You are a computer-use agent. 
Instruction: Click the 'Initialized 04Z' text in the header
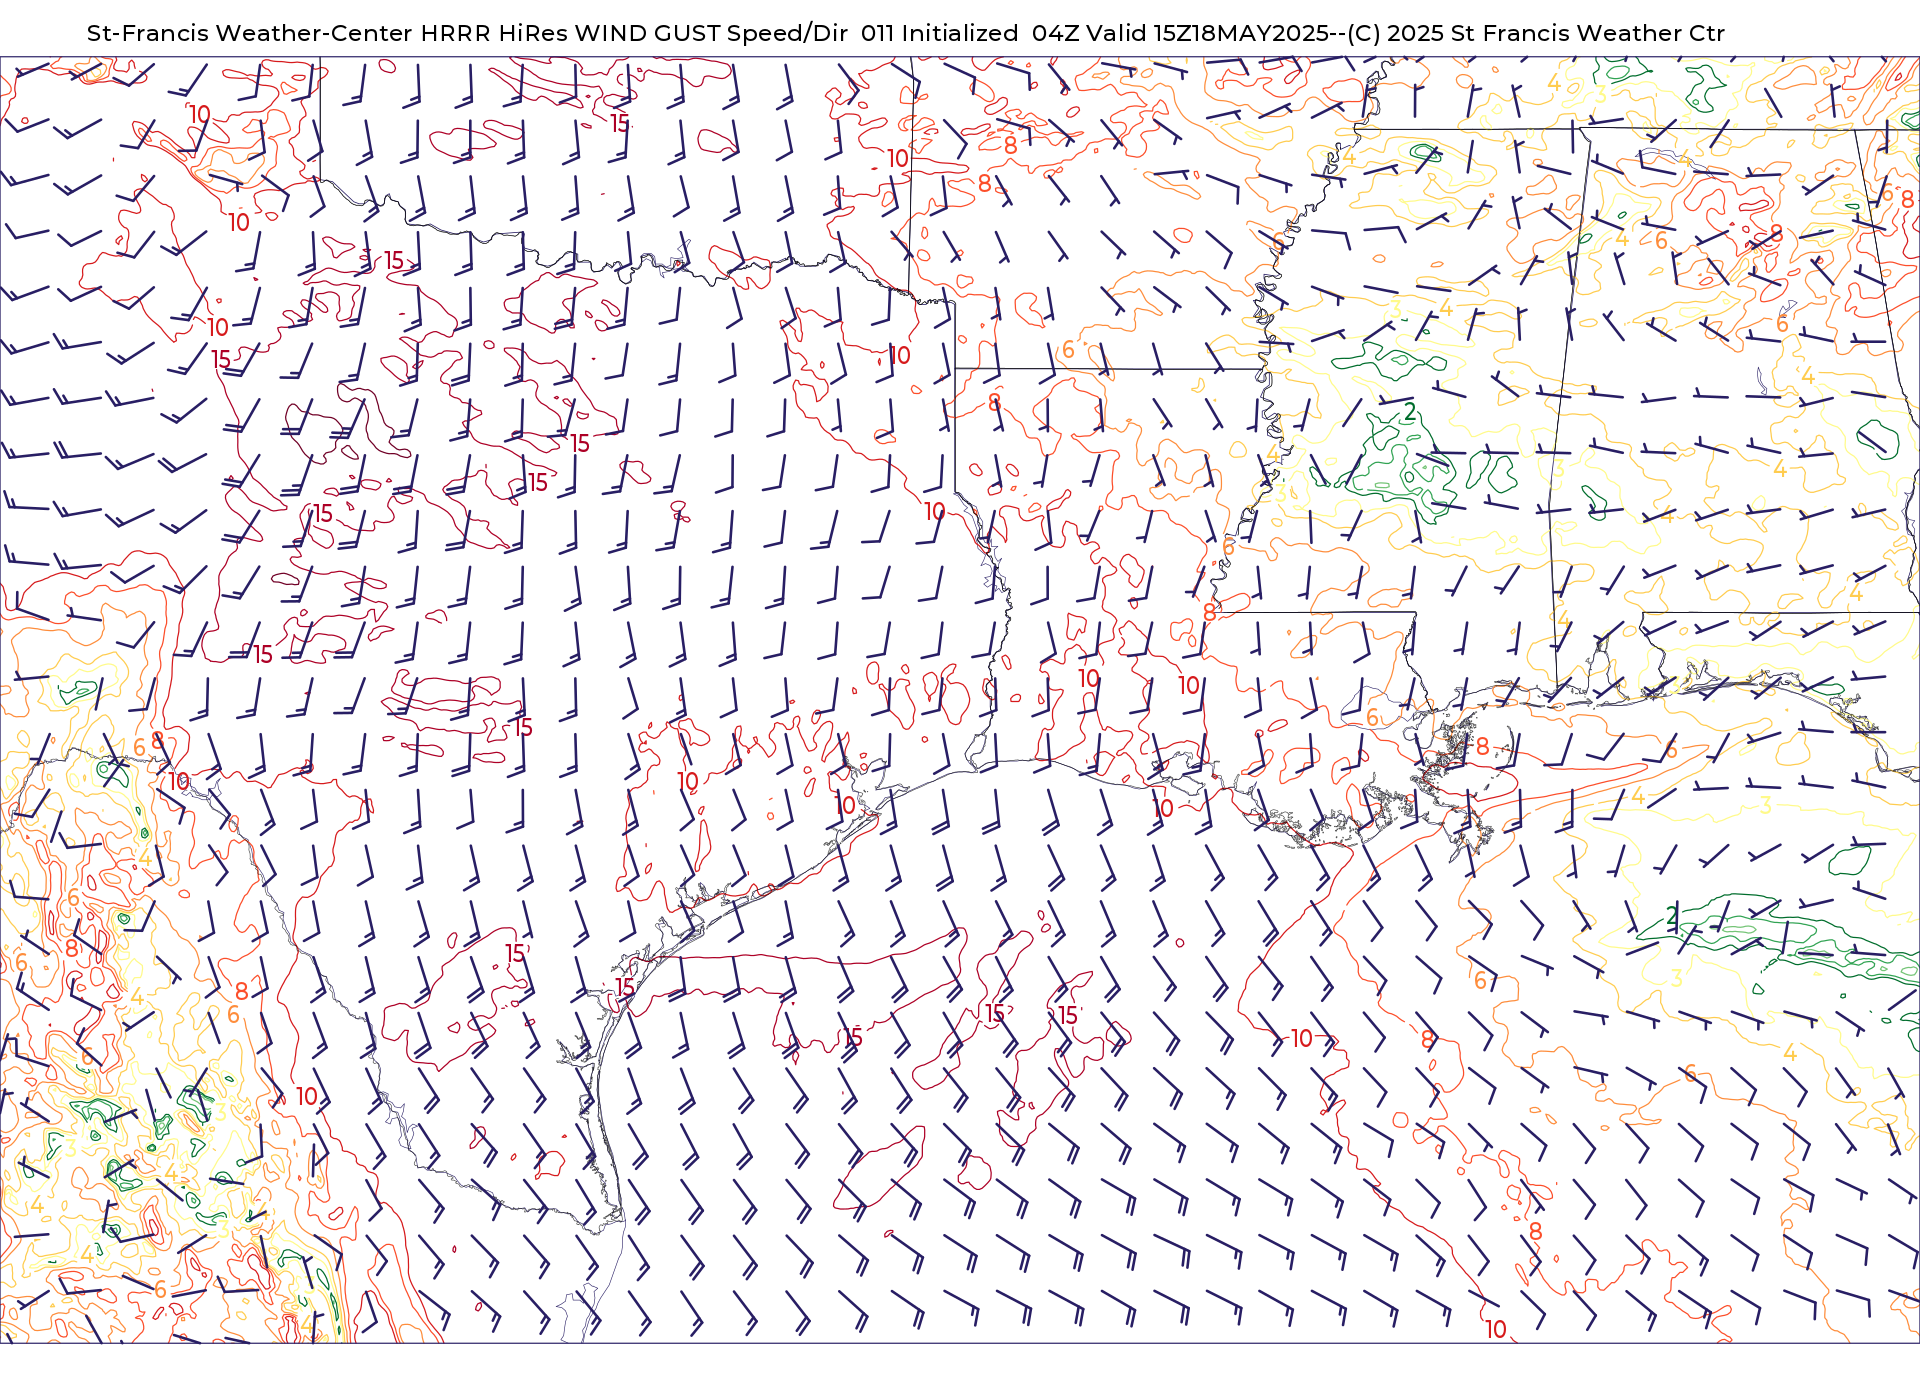click(990, 33)
